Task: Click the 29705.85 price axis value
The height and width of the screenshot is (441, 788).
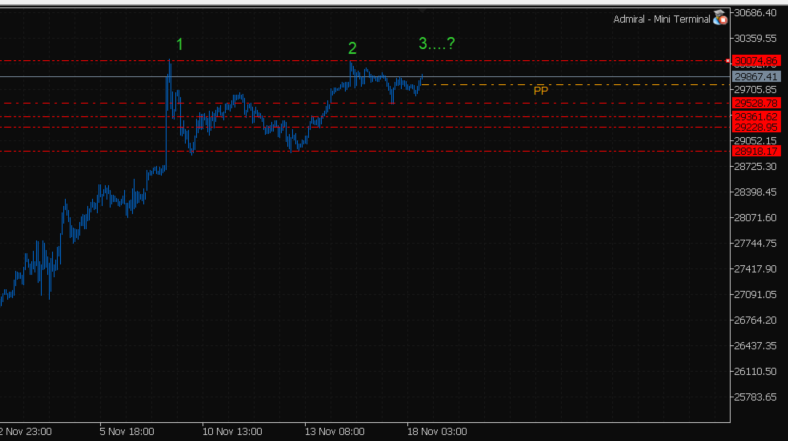Action: 755,89
